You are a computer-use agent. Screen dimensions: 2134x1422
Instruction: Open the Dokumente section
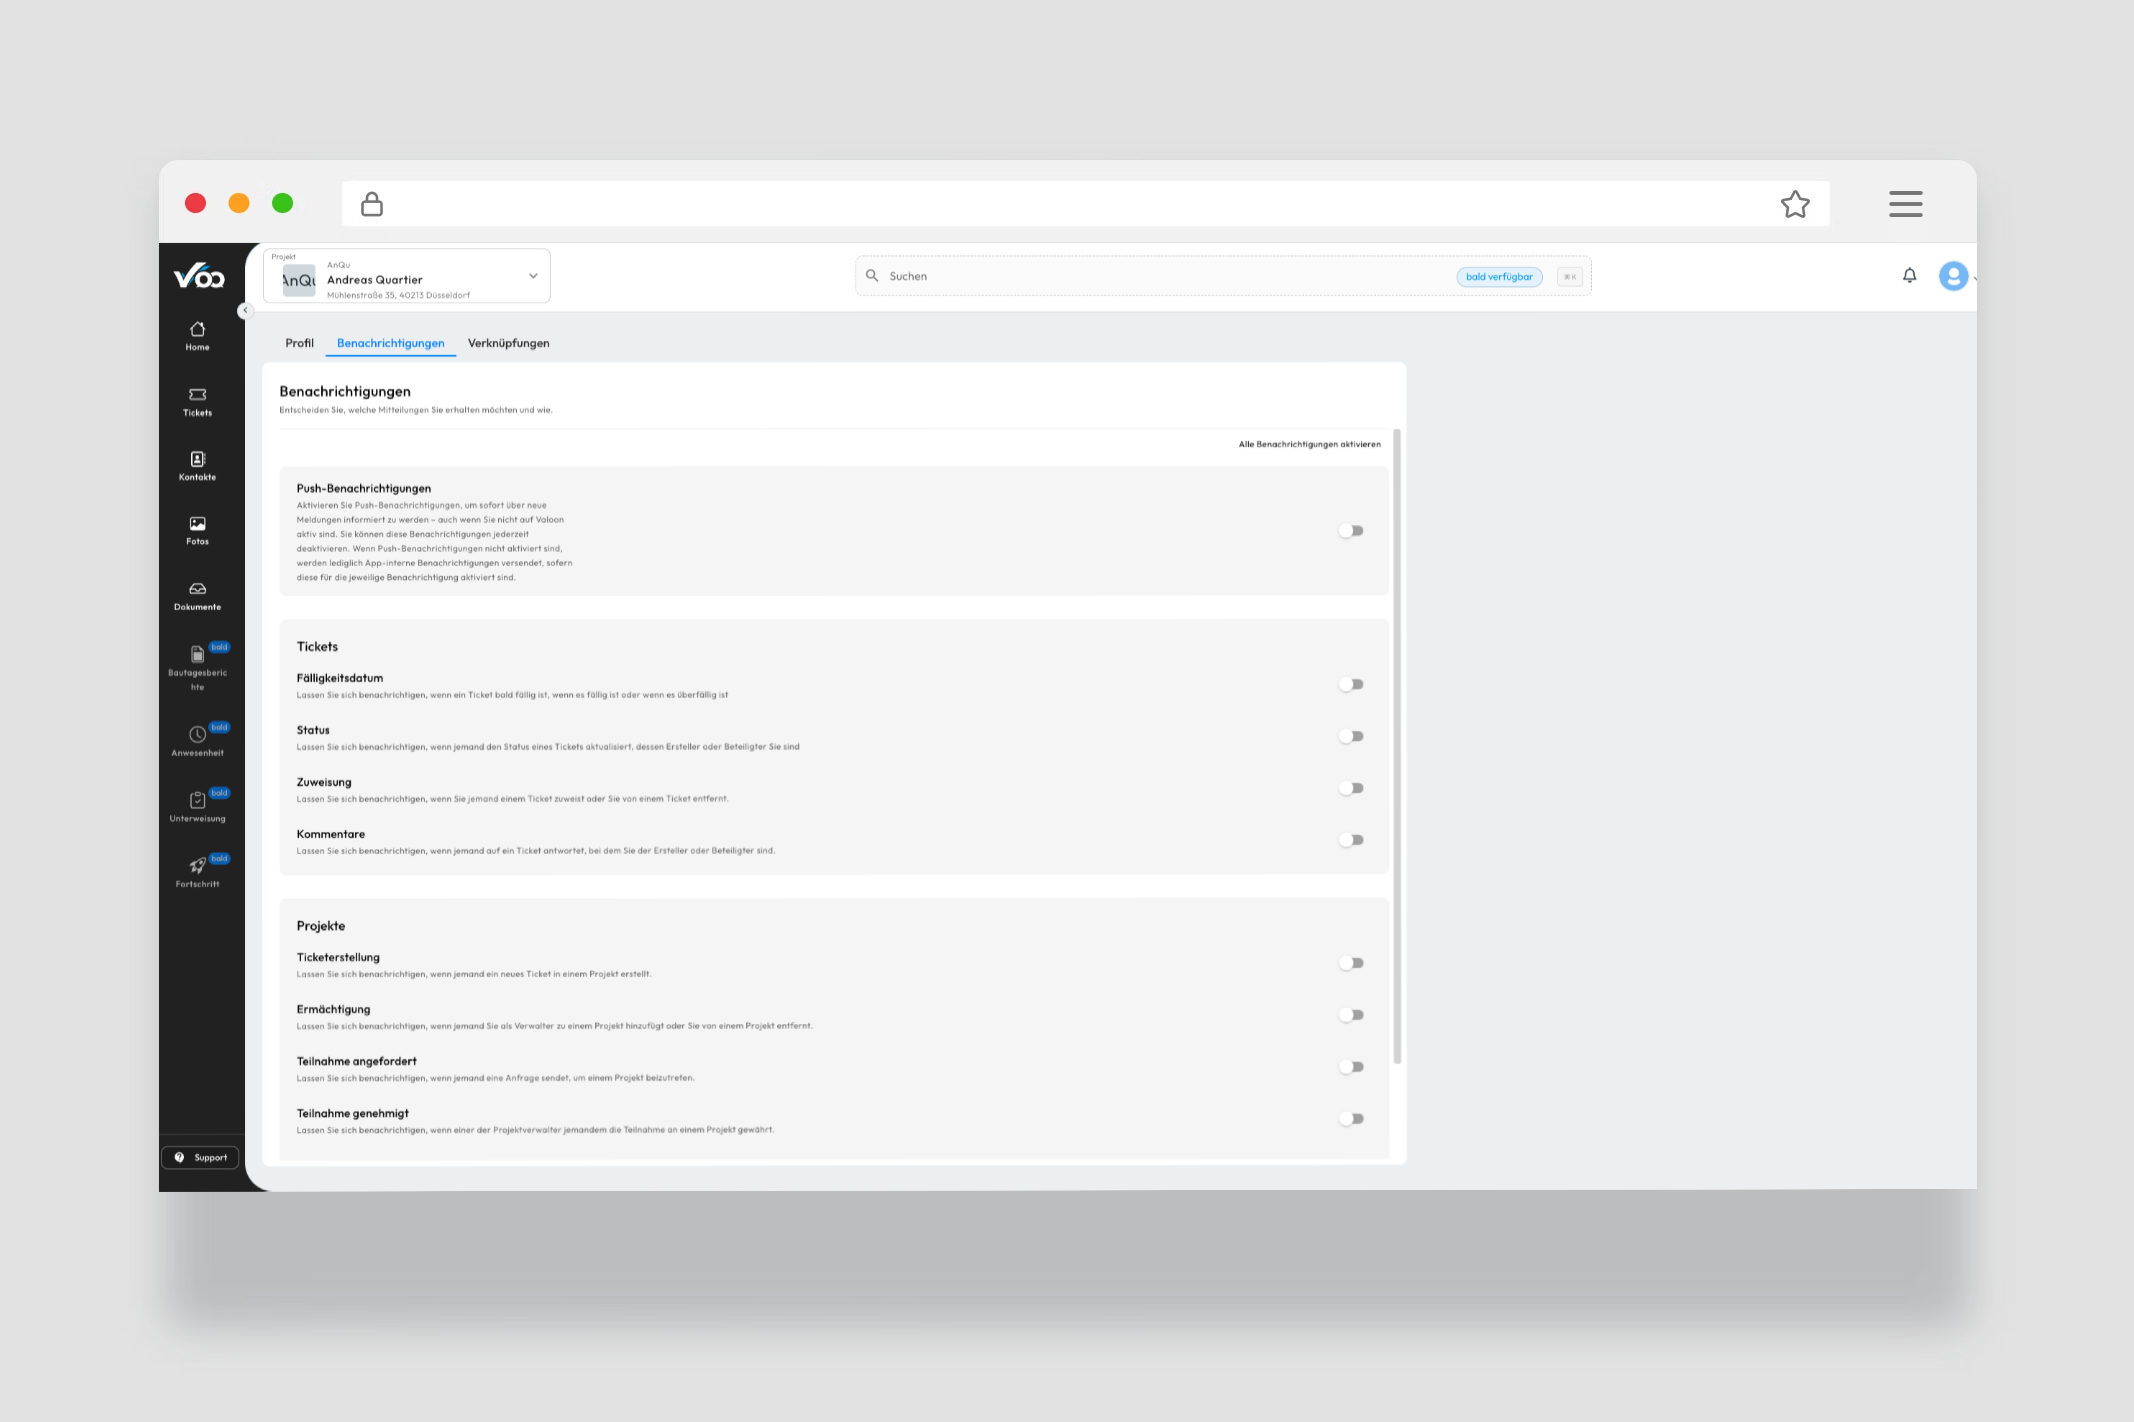pos(197,592)
